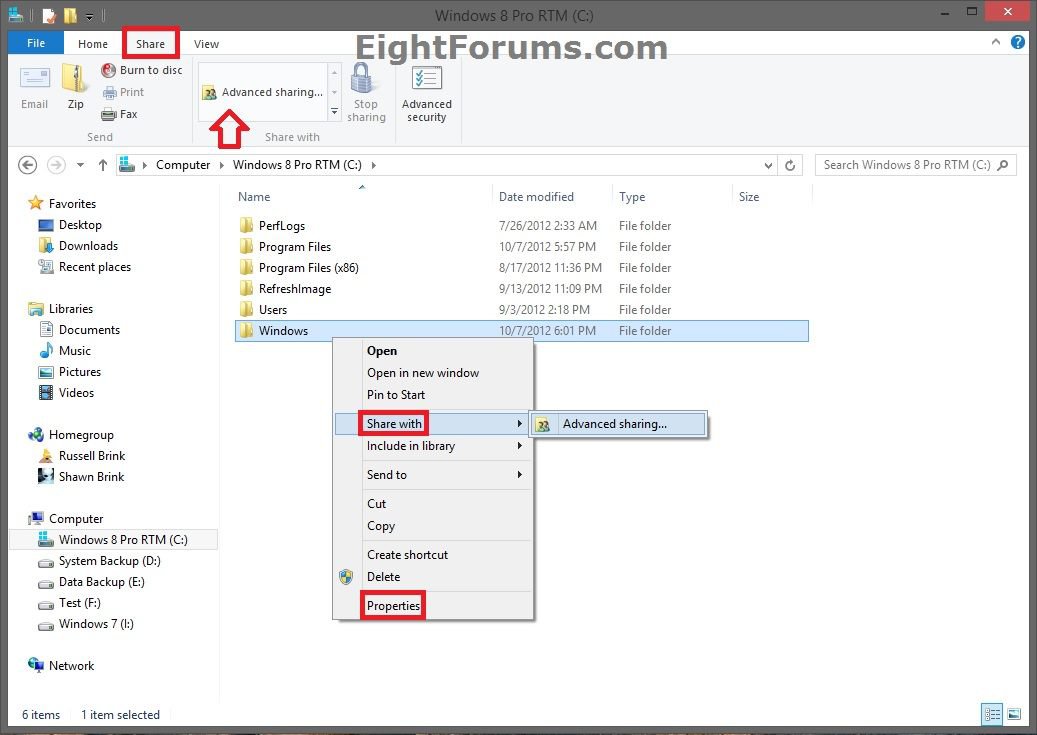Open Shawn Brink under Homegroup
This screenshot has height=735, width=1037.
pos(91,476)
